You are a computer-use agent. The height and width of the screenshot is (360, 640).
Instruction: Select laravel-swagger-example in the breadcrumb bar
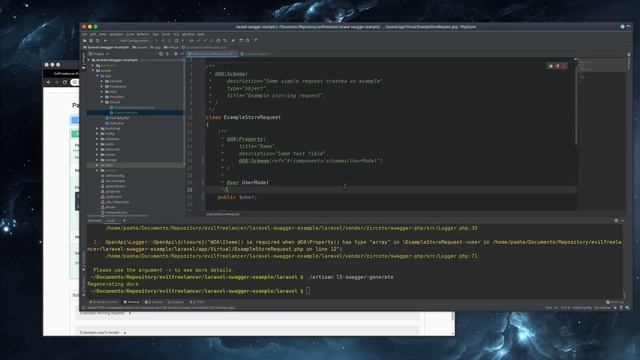(106, 47)
